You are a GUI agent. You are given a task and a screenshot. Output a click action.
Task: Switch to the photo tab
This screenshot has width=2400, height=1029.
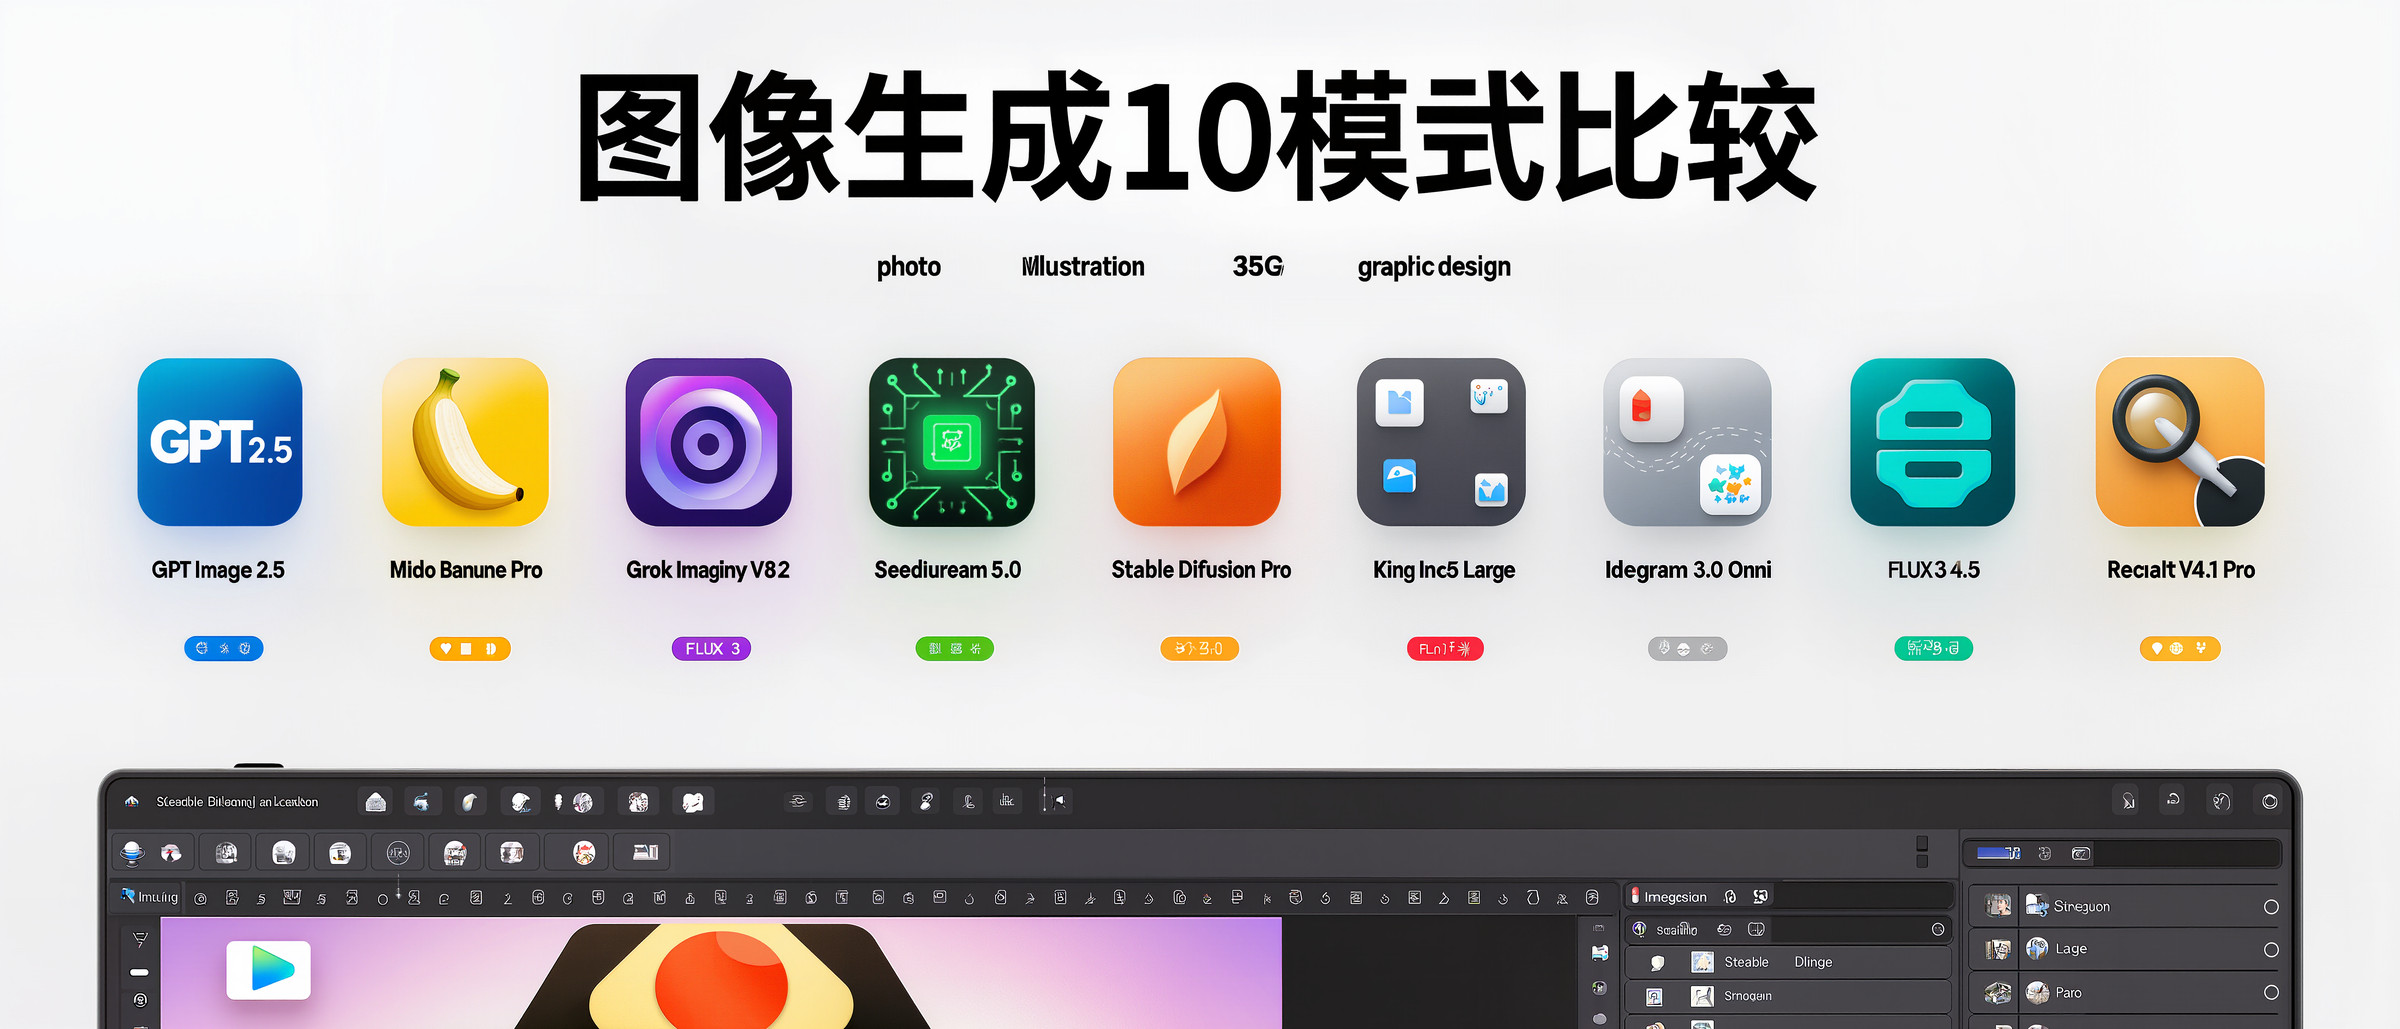point(908,267)
